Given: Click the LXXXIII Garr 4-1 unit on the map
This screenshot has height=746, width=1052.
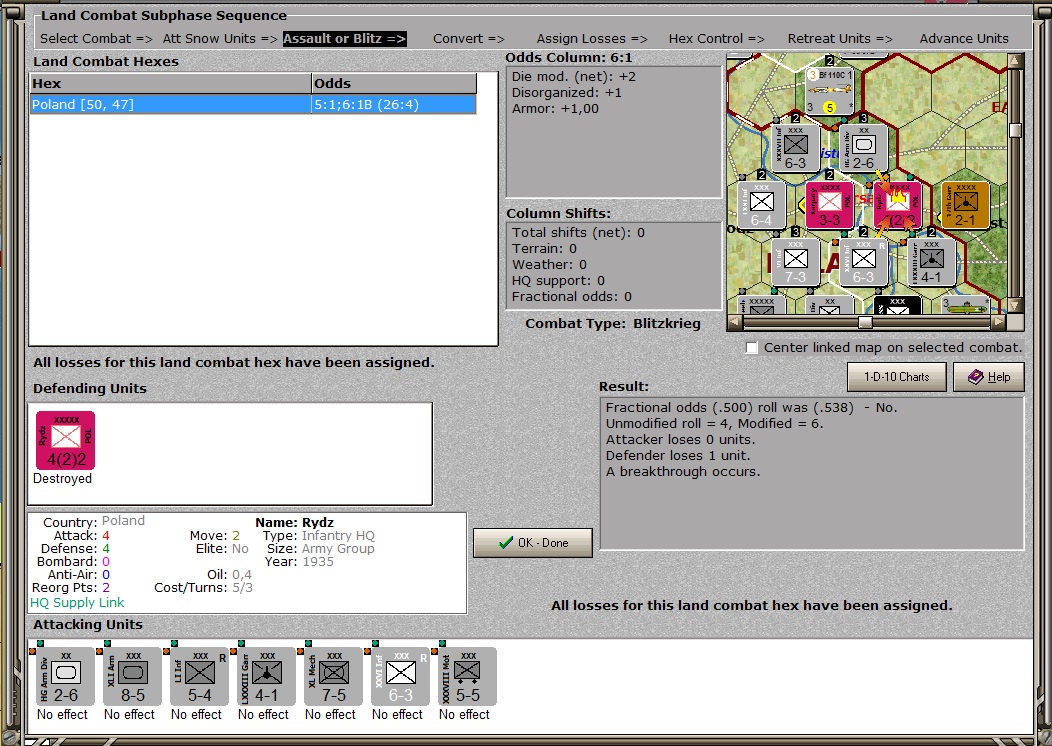Looking at the screenshot, I should coord(931,262).
